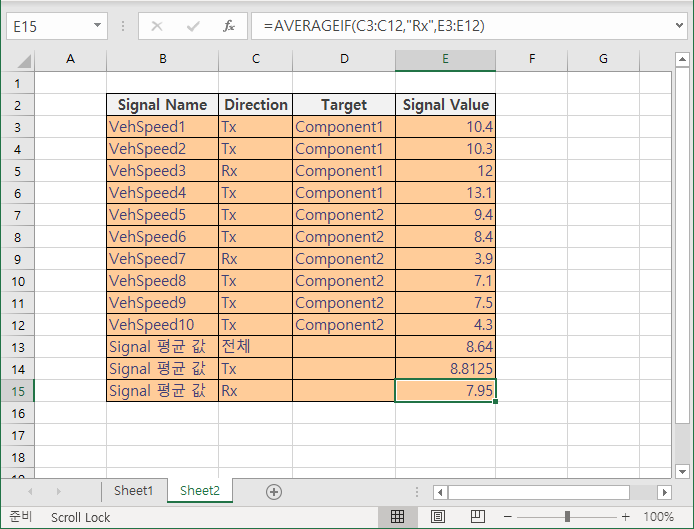Select the Tx average cell 8.8125
The width and height of the screenshot is (694, 529).
[x=445, y=369]
